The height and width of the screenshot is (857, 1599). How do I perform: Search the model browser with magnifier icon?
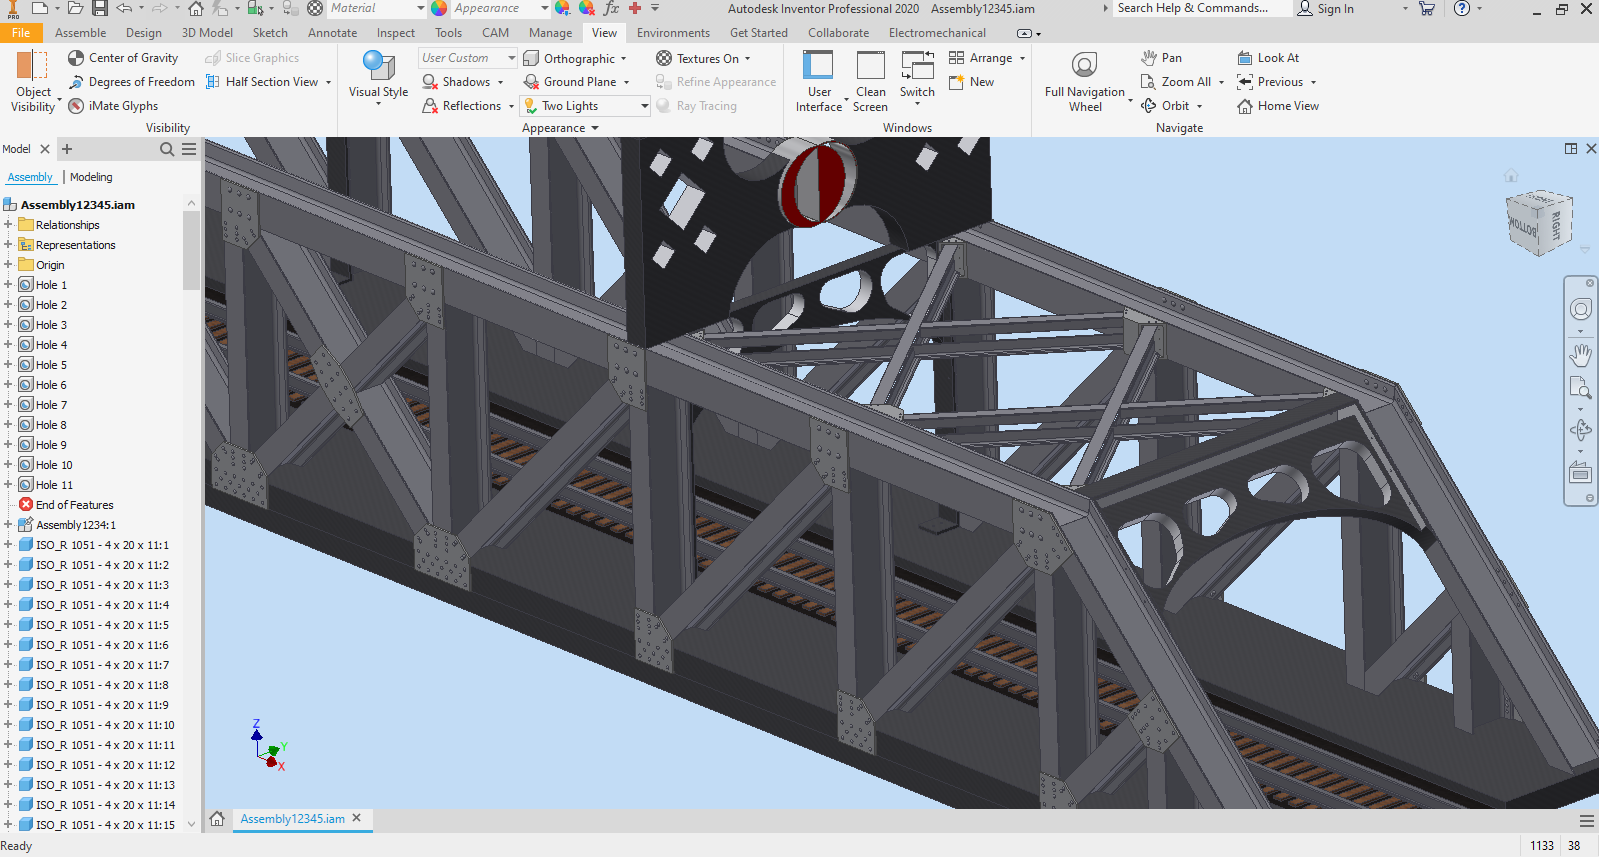pos(167,149)
